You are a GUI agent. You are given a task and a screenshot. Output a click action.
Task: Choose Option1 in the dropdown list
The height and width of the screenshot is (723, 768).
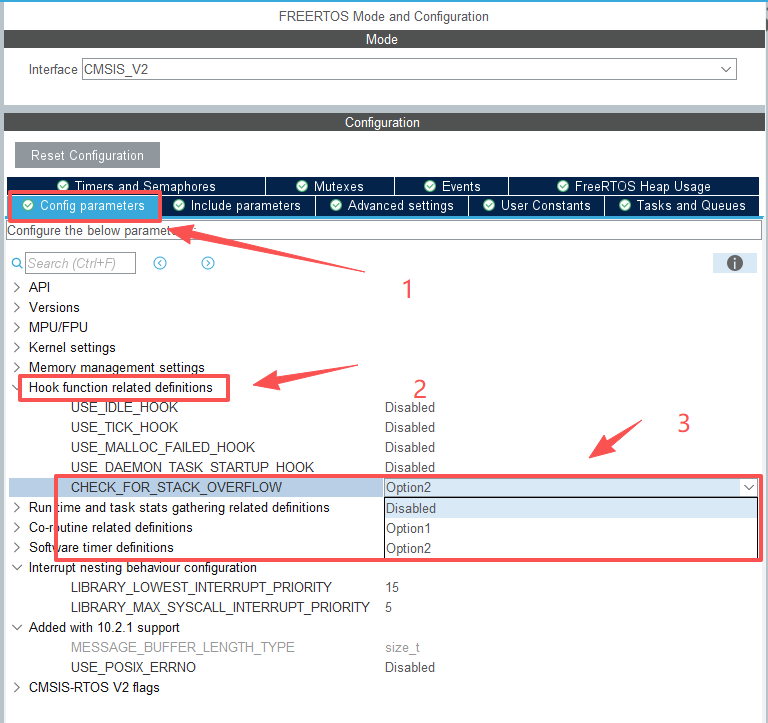[x=571, y=529]
